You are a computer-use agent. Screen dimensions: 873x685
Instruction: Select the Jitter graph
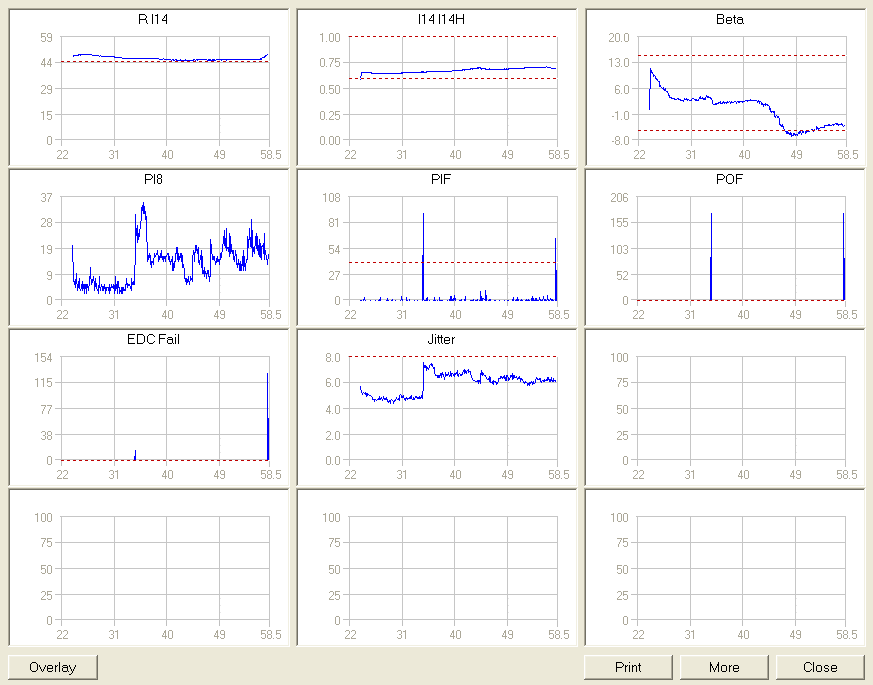tap(453, 409)
